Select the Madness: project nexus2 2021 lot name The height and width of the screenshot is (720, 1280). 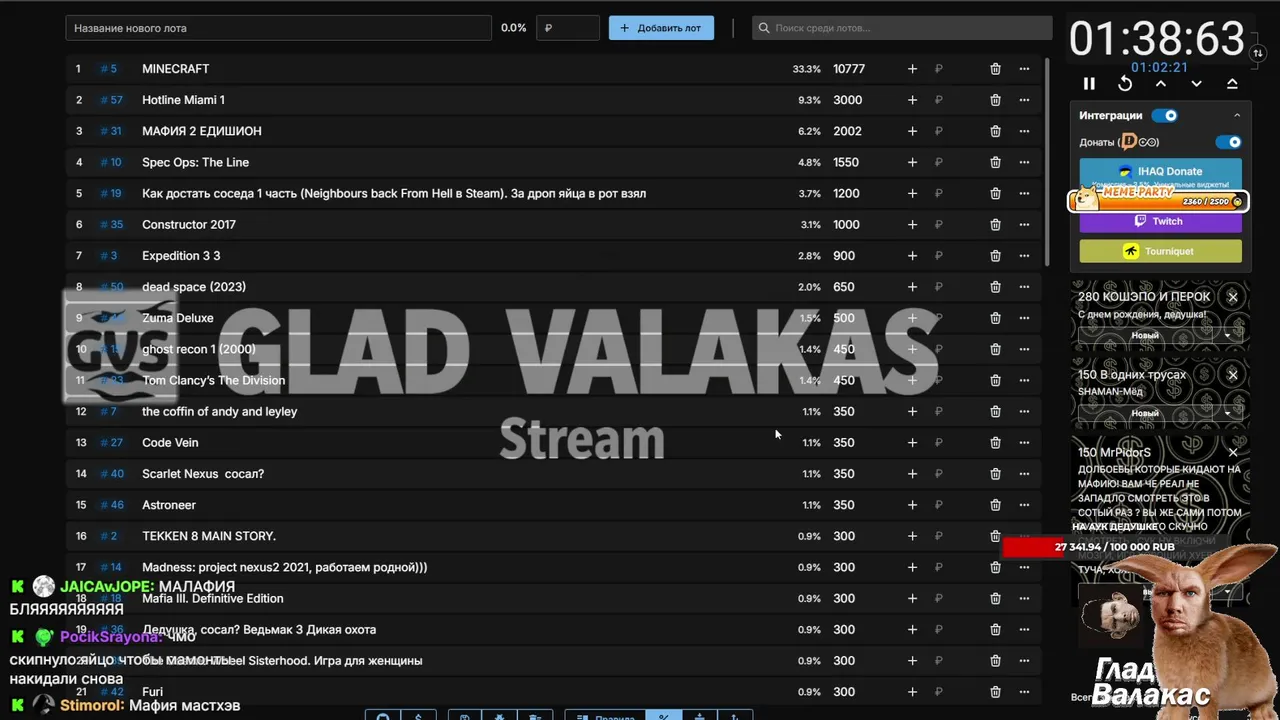pos(284,567)
